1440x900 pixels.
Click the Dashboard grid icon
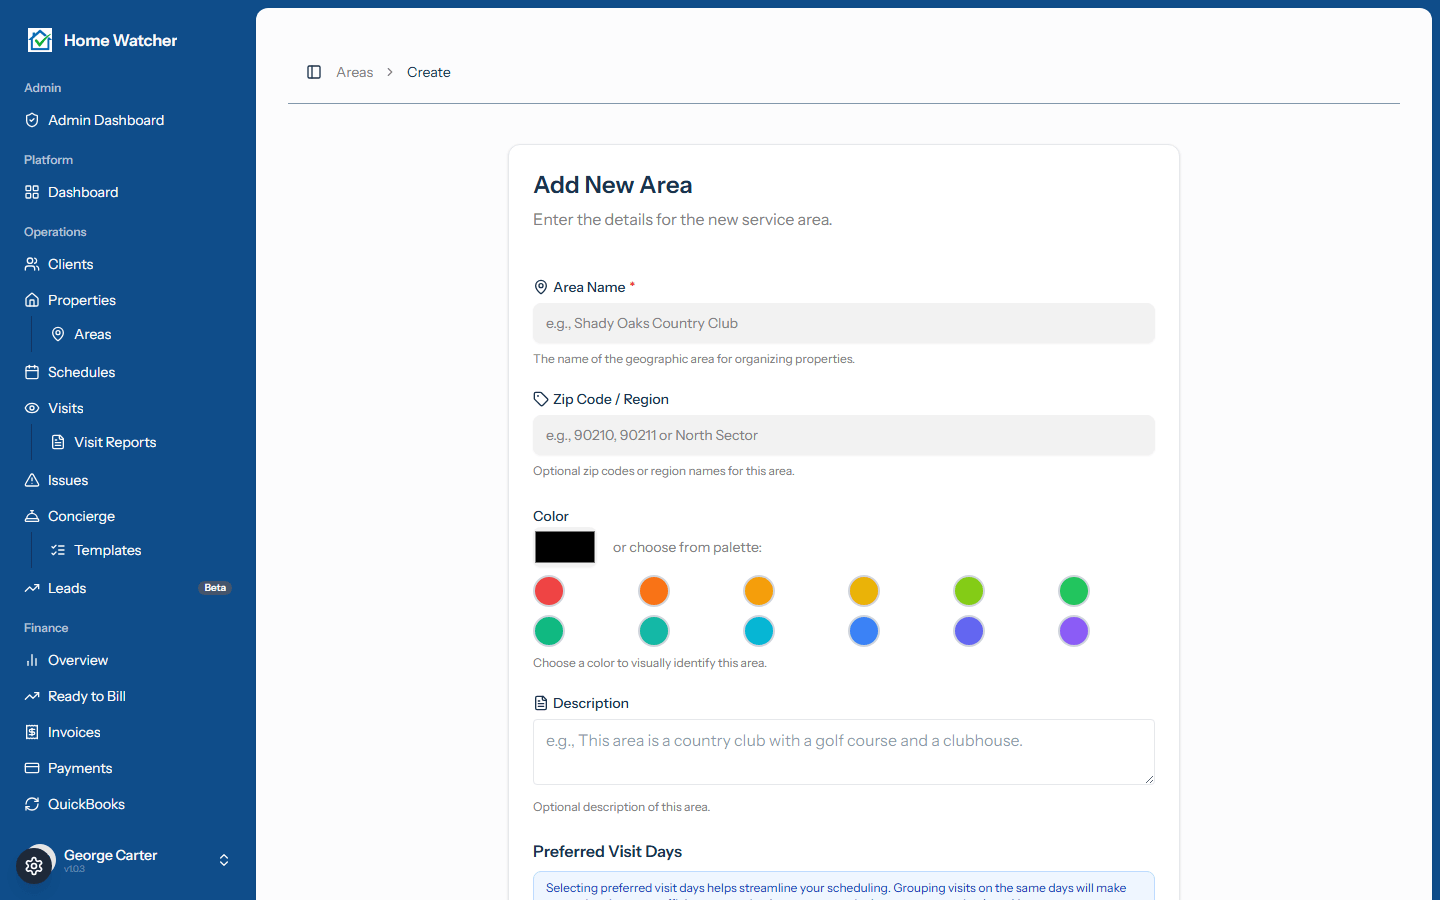(x=32, y=192)
